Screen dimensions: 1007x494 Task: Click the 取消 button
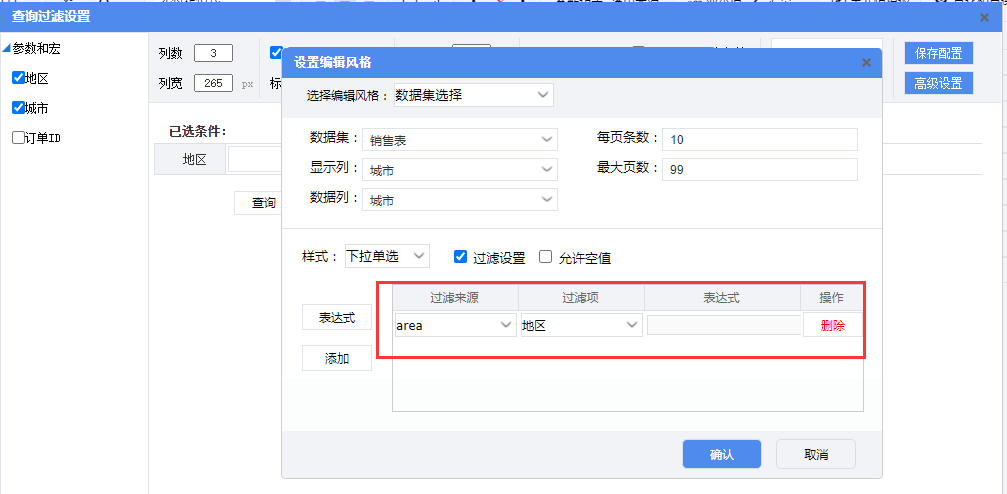[x=815, y=454]
